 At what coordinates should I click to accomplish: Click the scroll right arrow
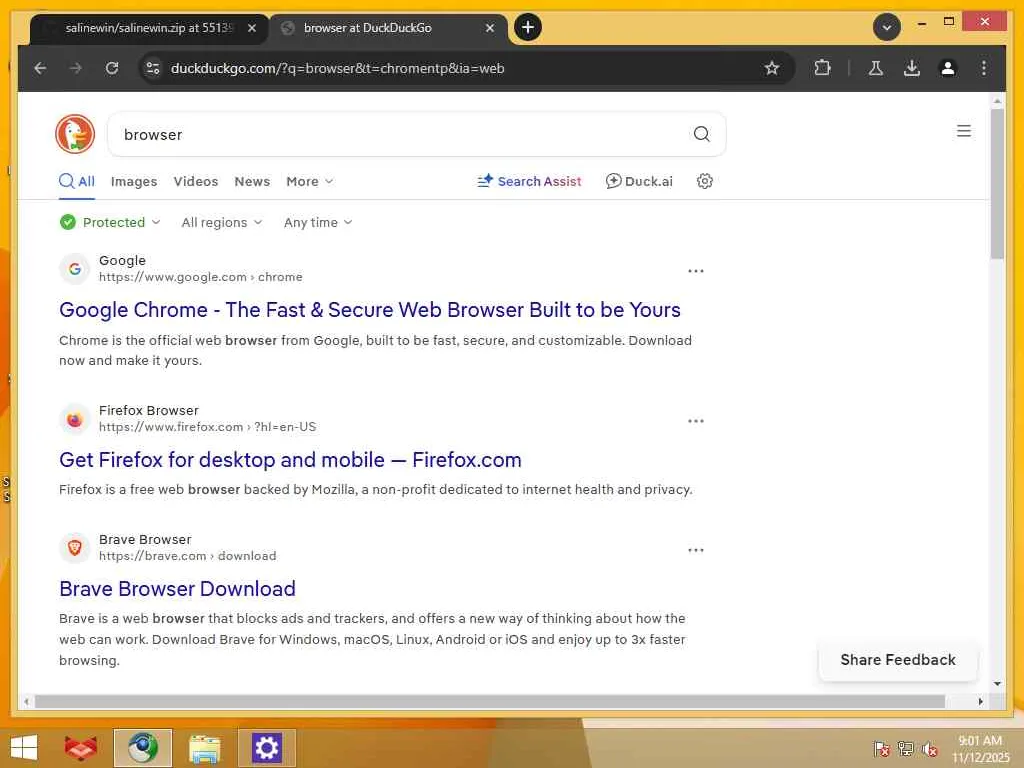point(980,701)
